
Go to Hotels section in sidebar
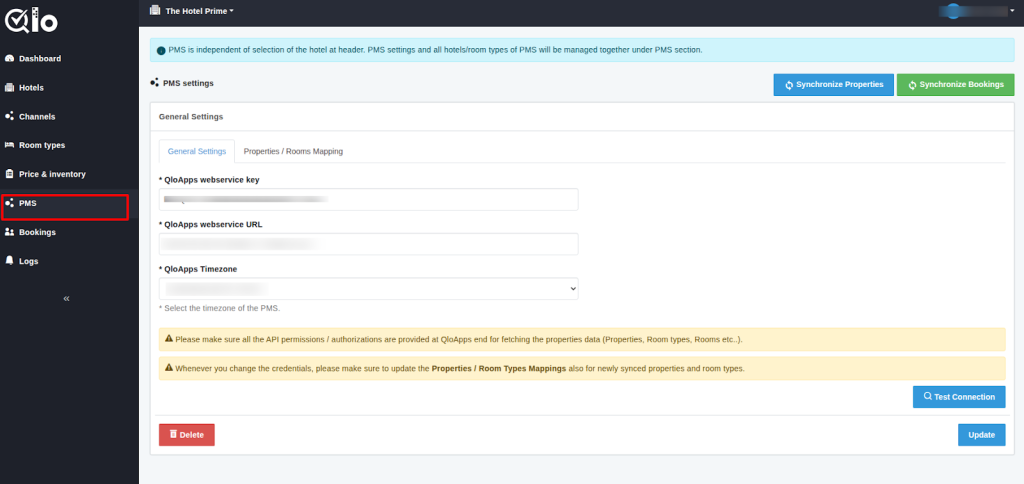tap(31, 88)
